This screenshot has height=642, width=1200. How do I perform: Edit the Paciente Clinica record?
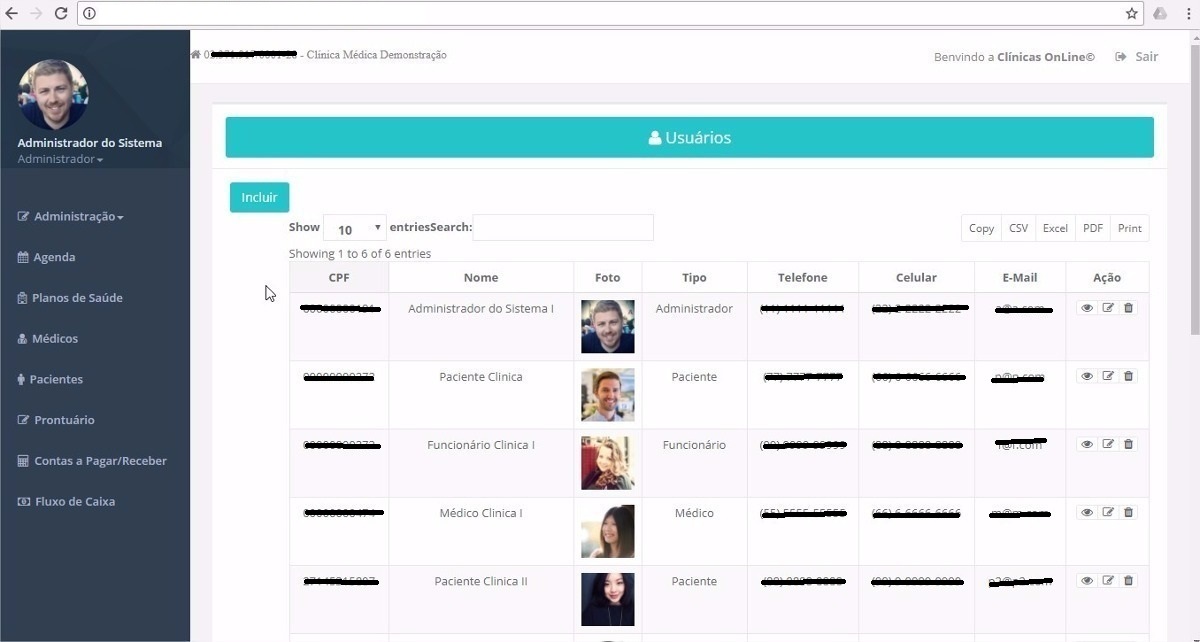1107,375
